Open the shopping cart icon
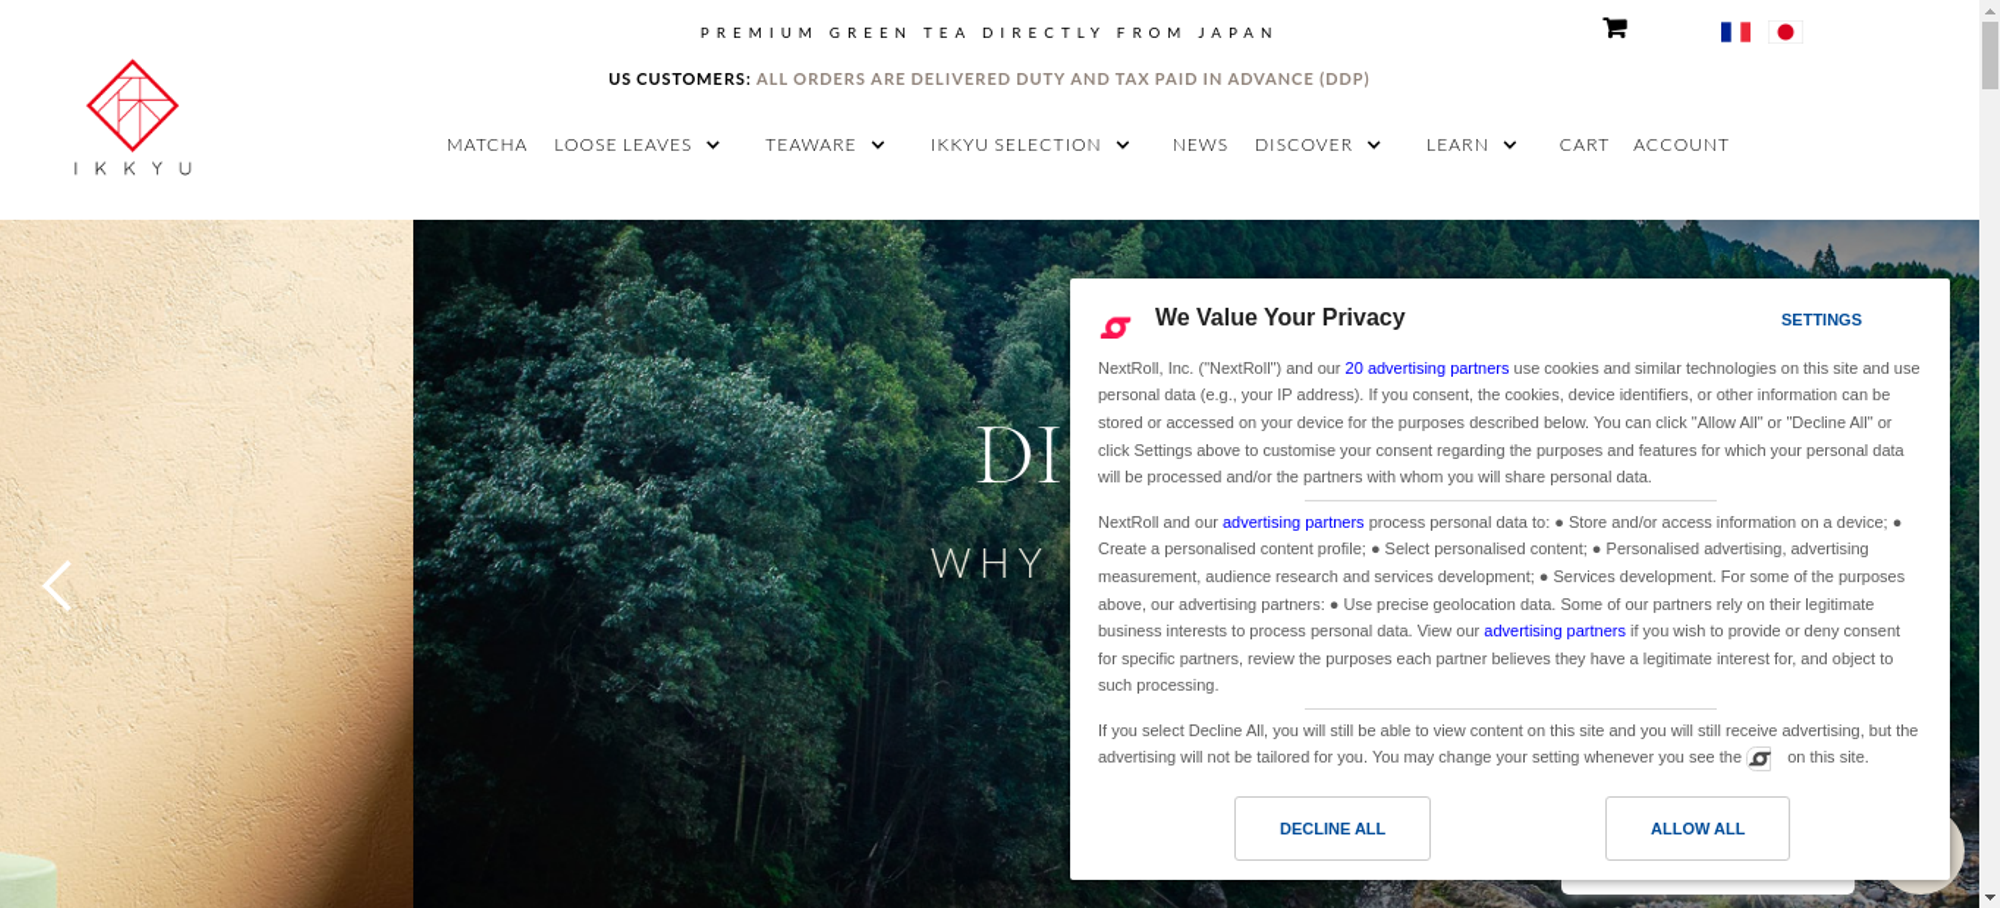Image resolution: width=2000 pixels, height=908 pixels. pyautogui.click(x=1615, y=28)
